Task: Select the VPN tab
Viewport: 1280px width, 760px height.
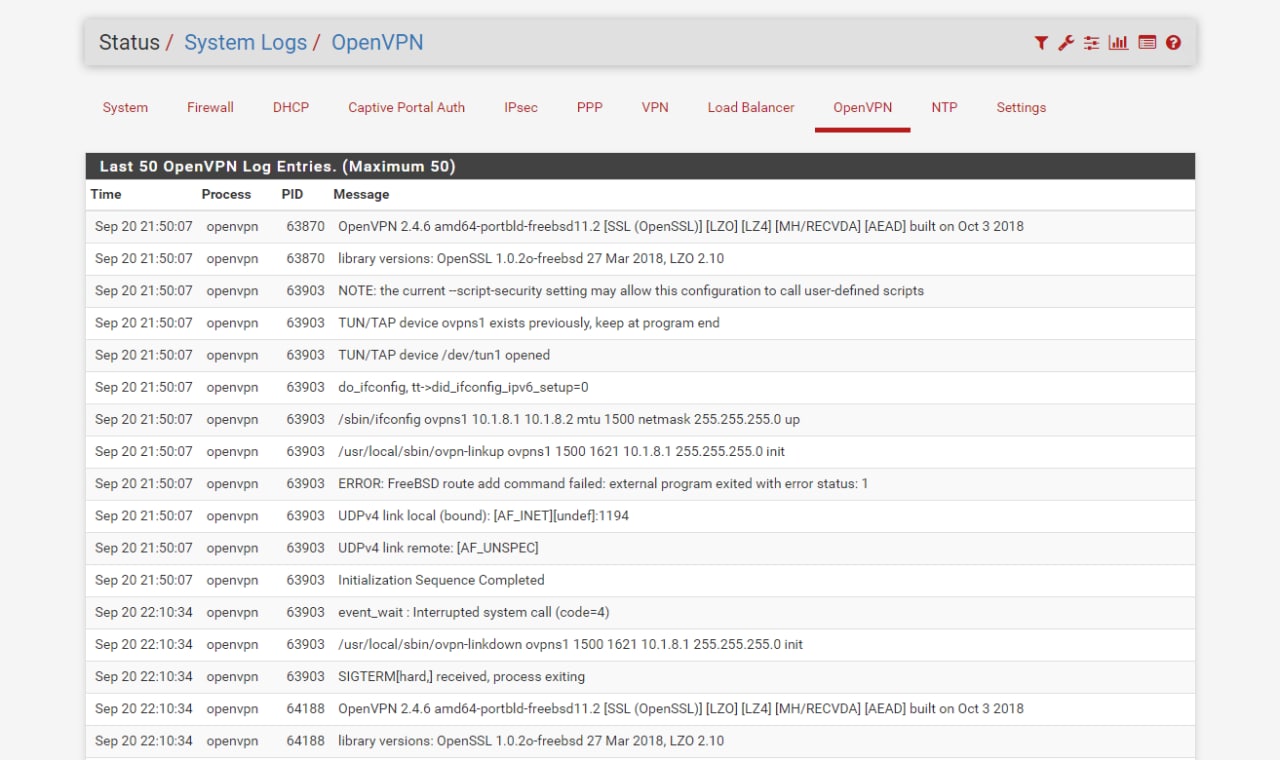Action: tap(655, 107)
